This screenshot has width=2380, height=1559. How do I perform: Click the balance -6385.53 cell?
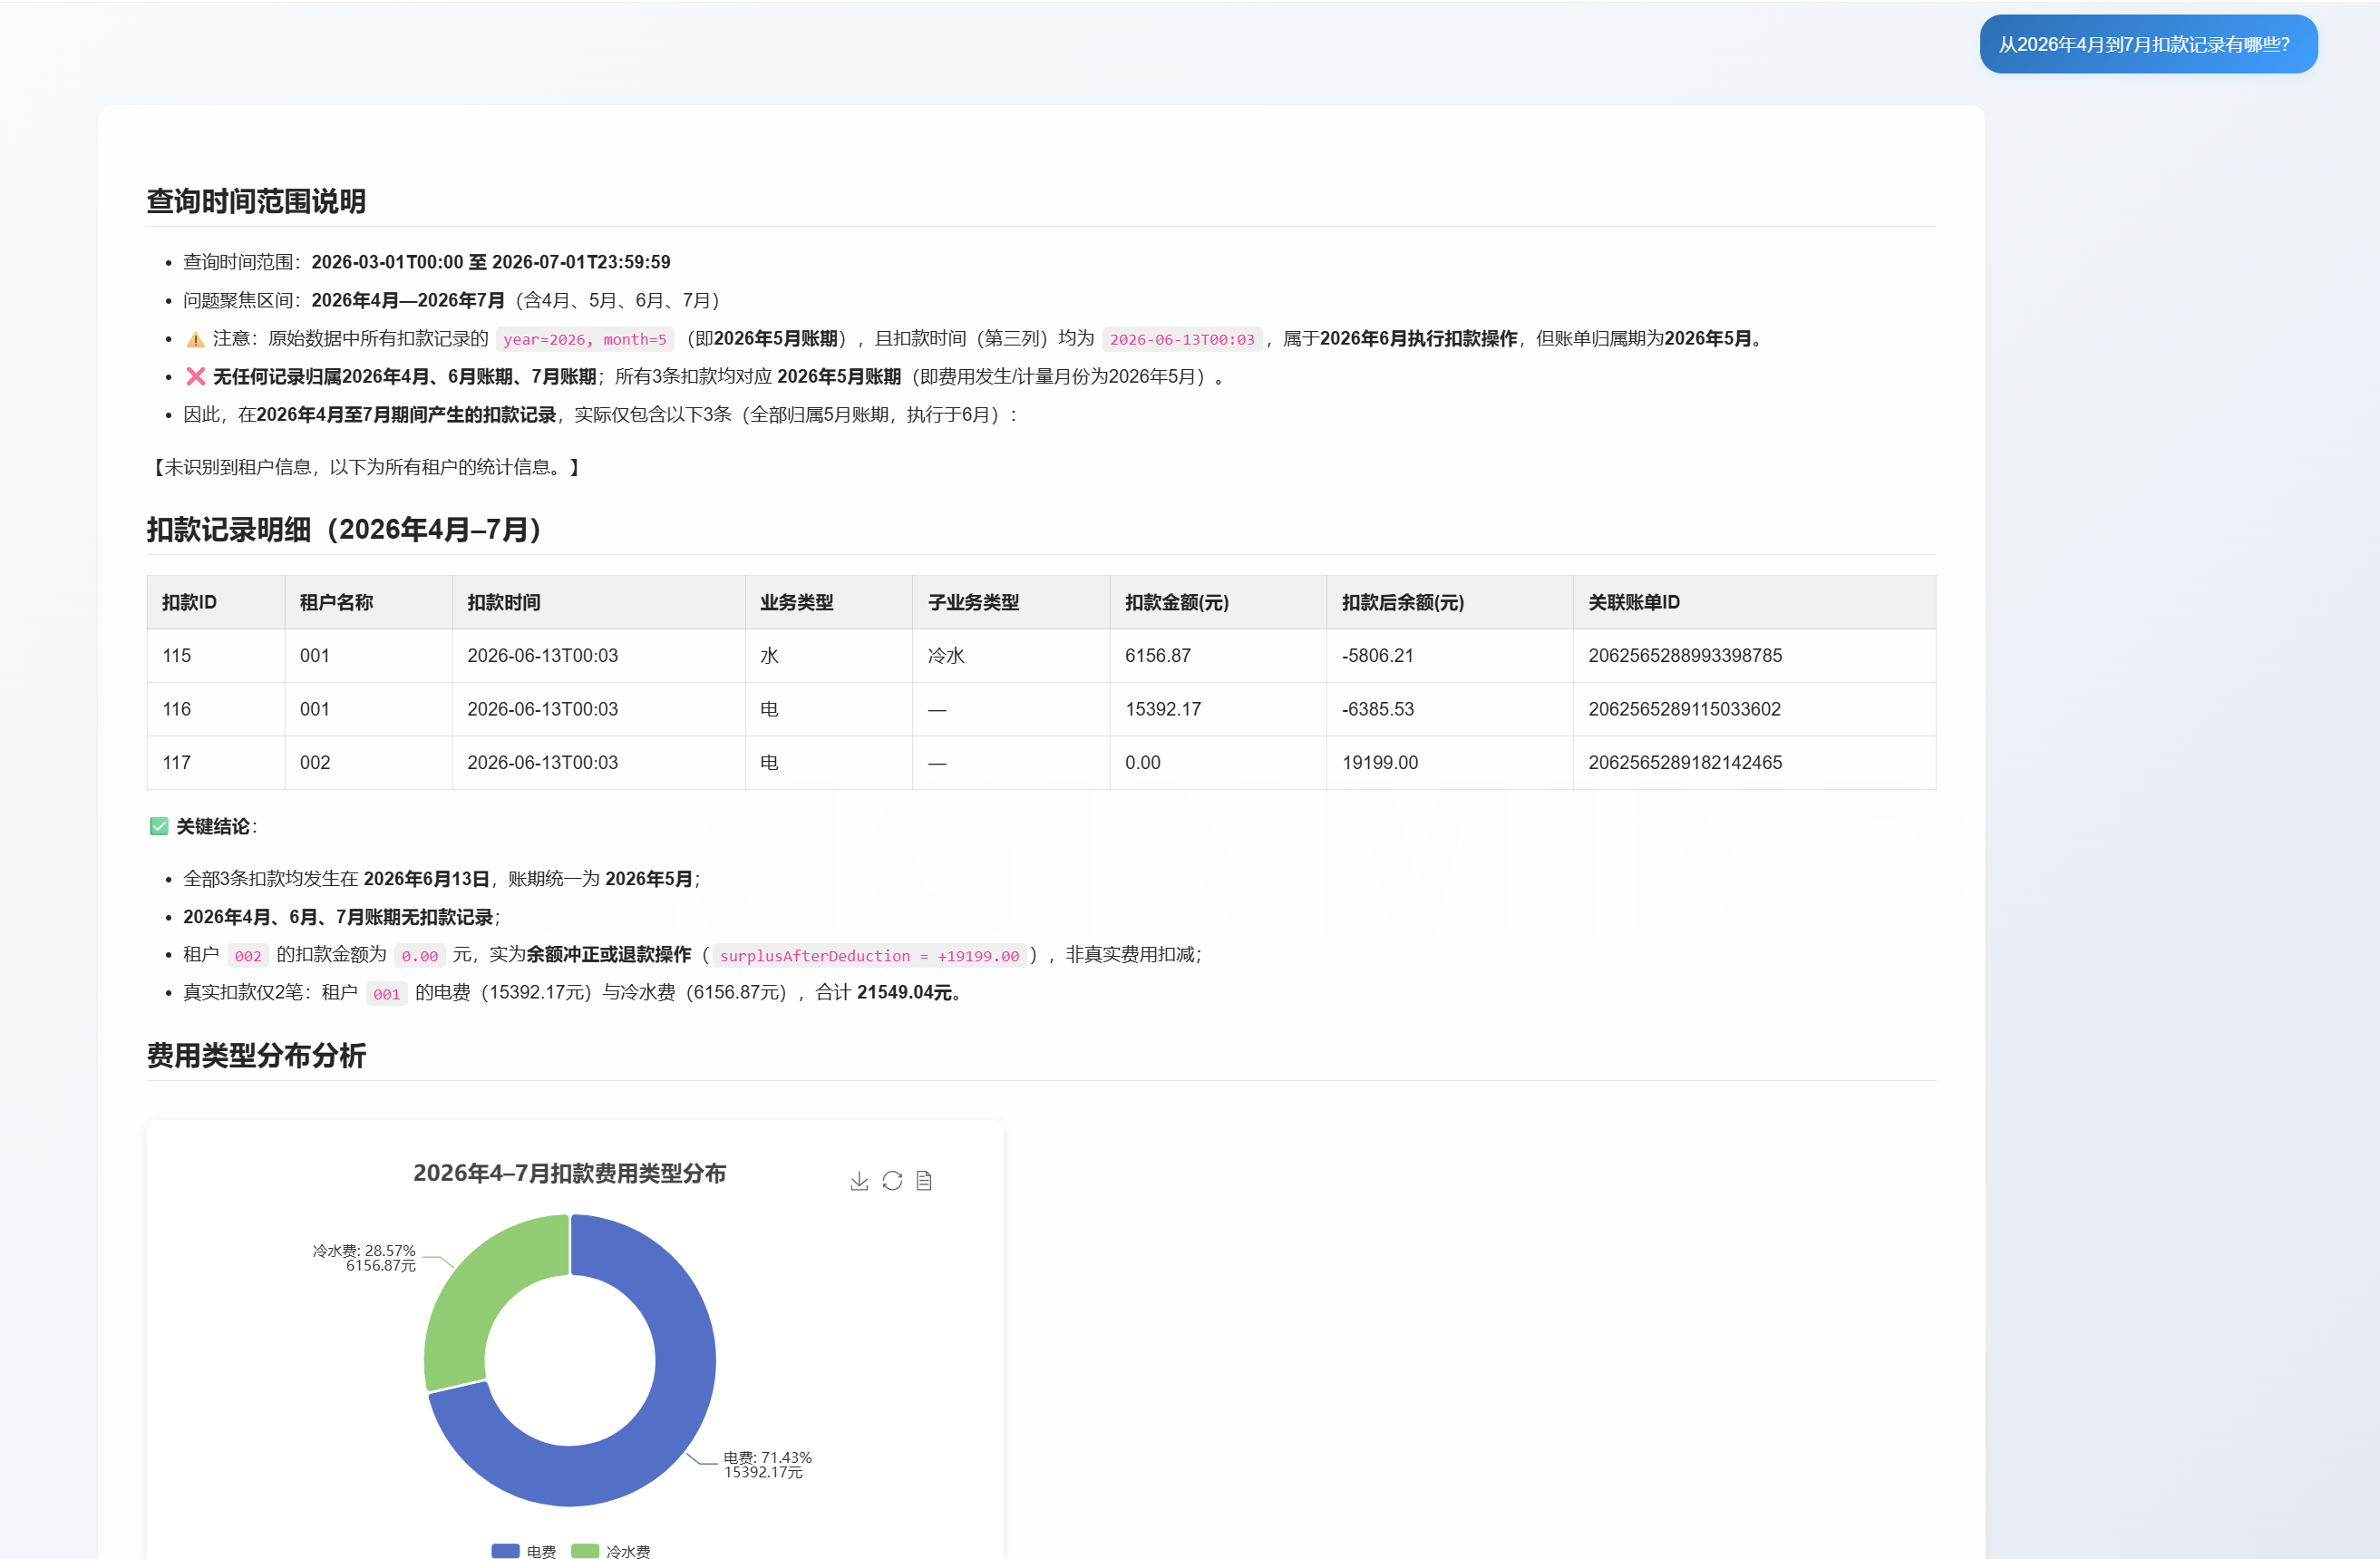pyautogui.click(x=1450, y=709)
